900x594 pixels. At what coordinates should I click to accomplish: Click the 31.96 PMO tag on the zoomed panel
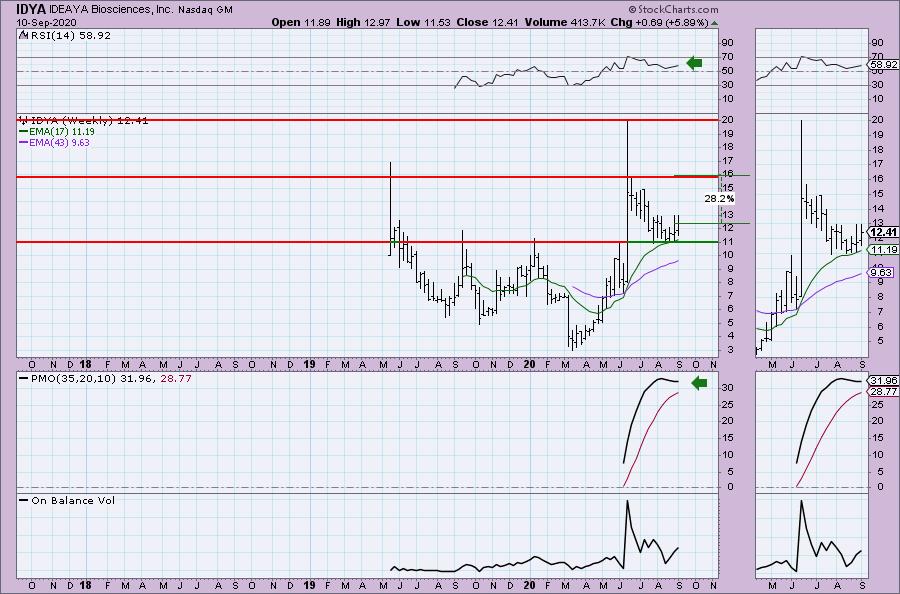tap(884, 381)
